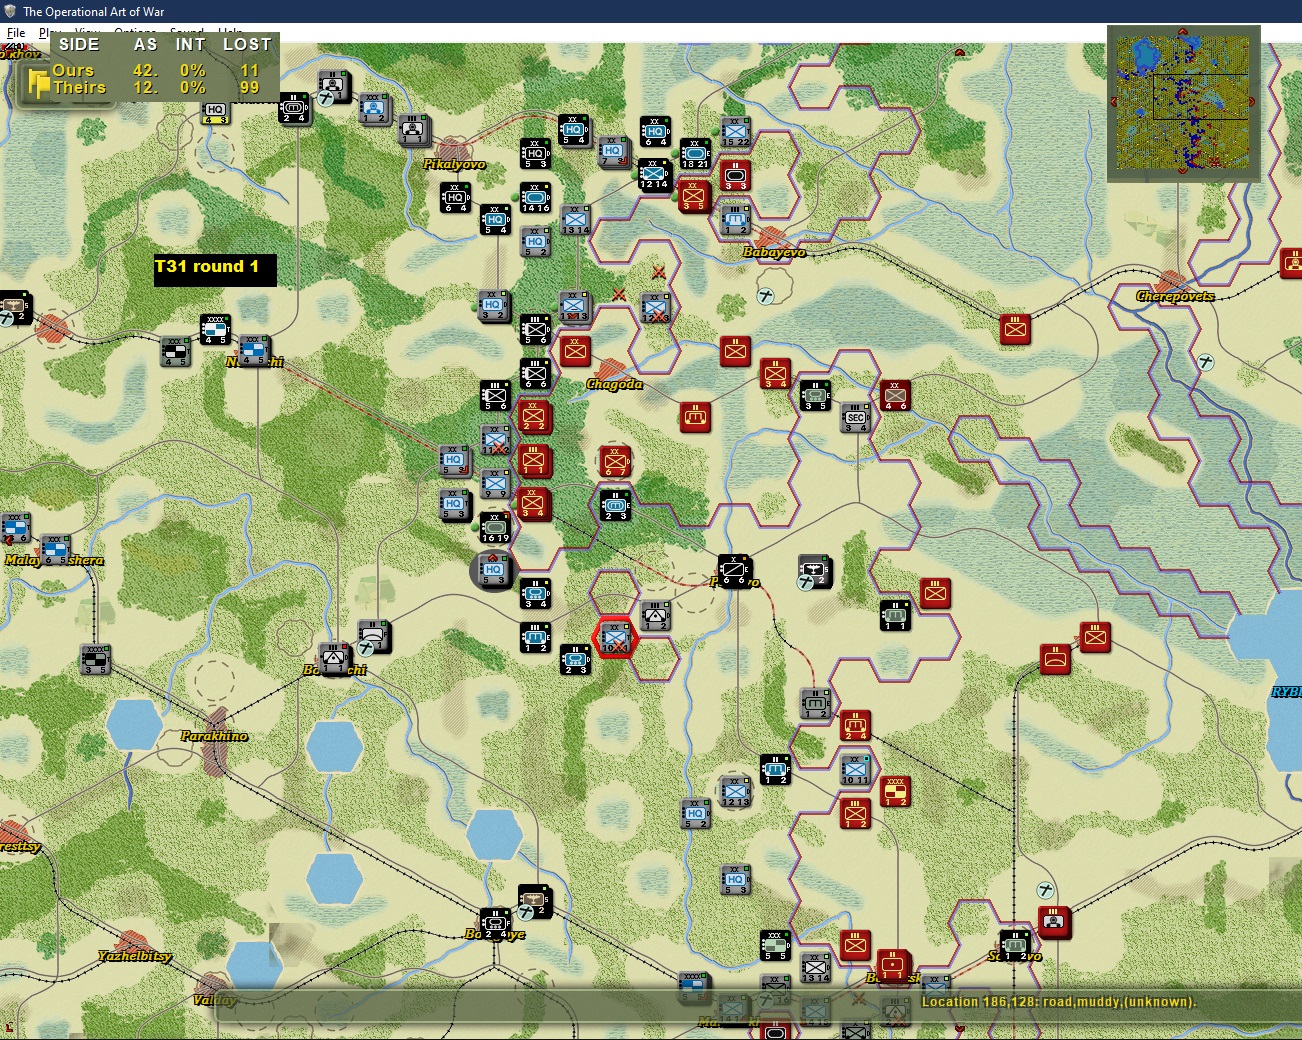
Task: Click the minimap overview thumbnail
Action: click(1184, 104)
